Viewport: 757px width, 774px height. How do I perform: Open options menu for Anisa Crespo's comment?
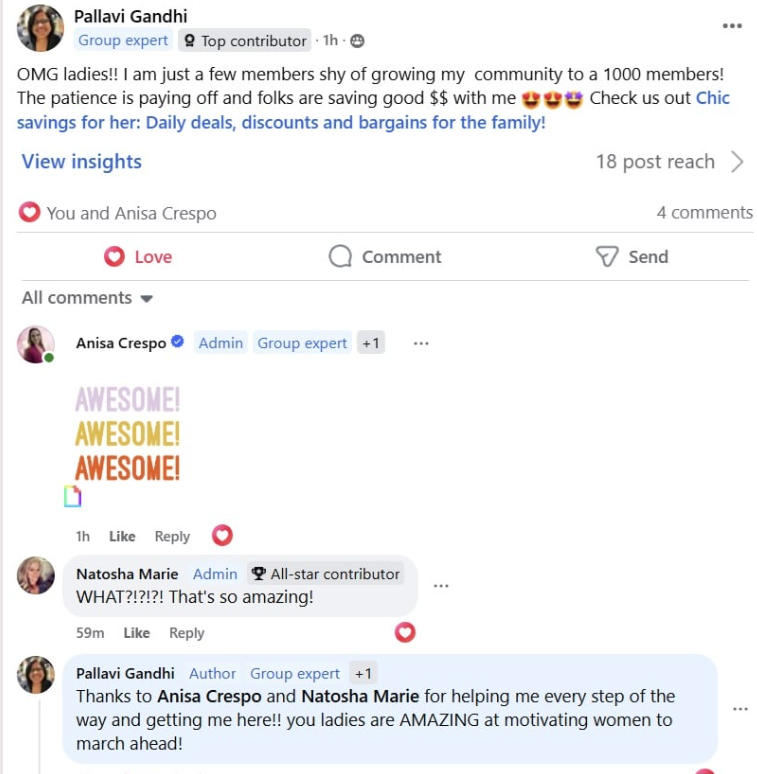click(x=421, y=343)
